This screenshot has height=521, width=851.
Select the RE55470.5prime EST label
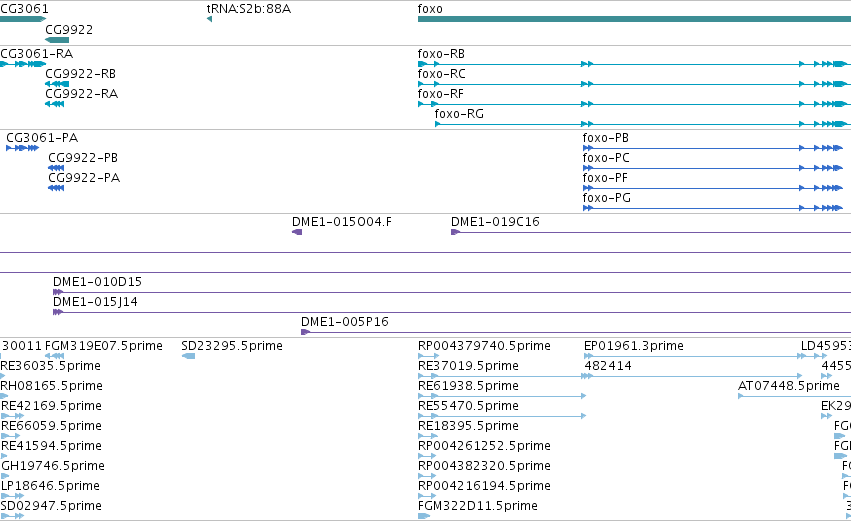(x=468, y=406)
